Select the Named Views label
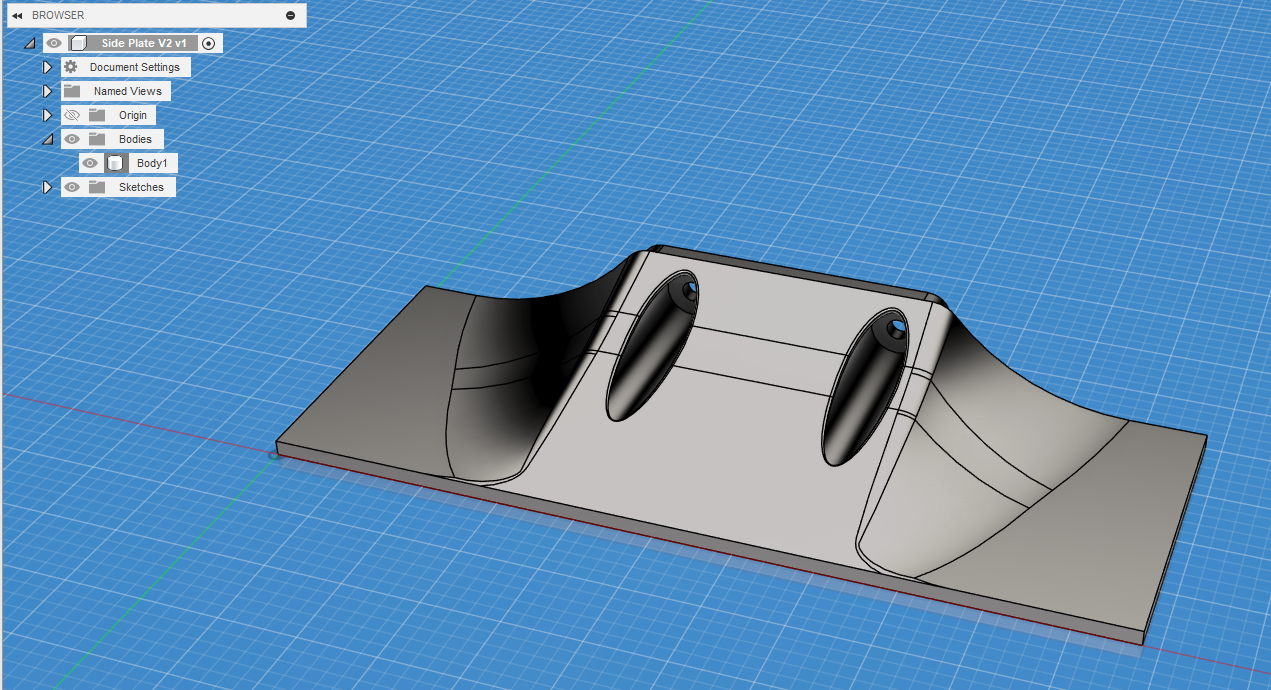 coord(128,91)
